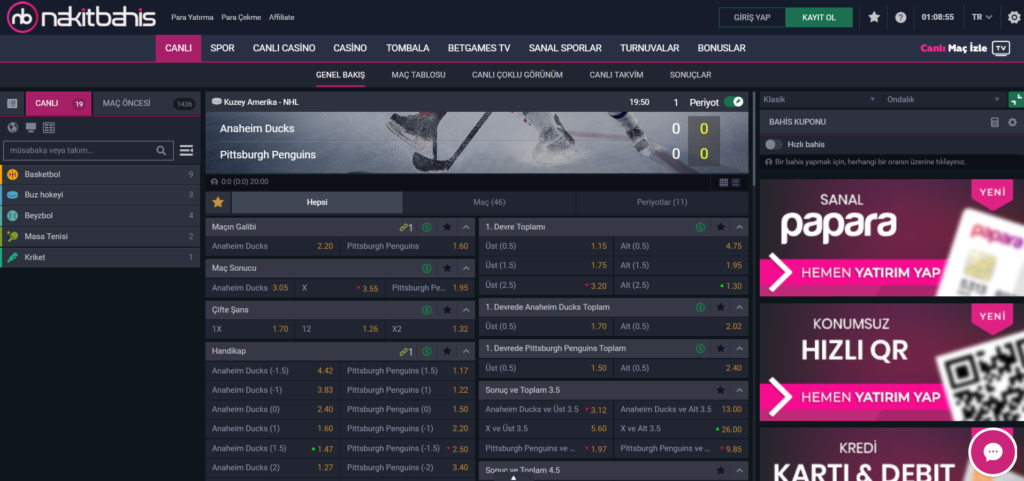Favorite the Maç Sonucu market

pos(447,268)
